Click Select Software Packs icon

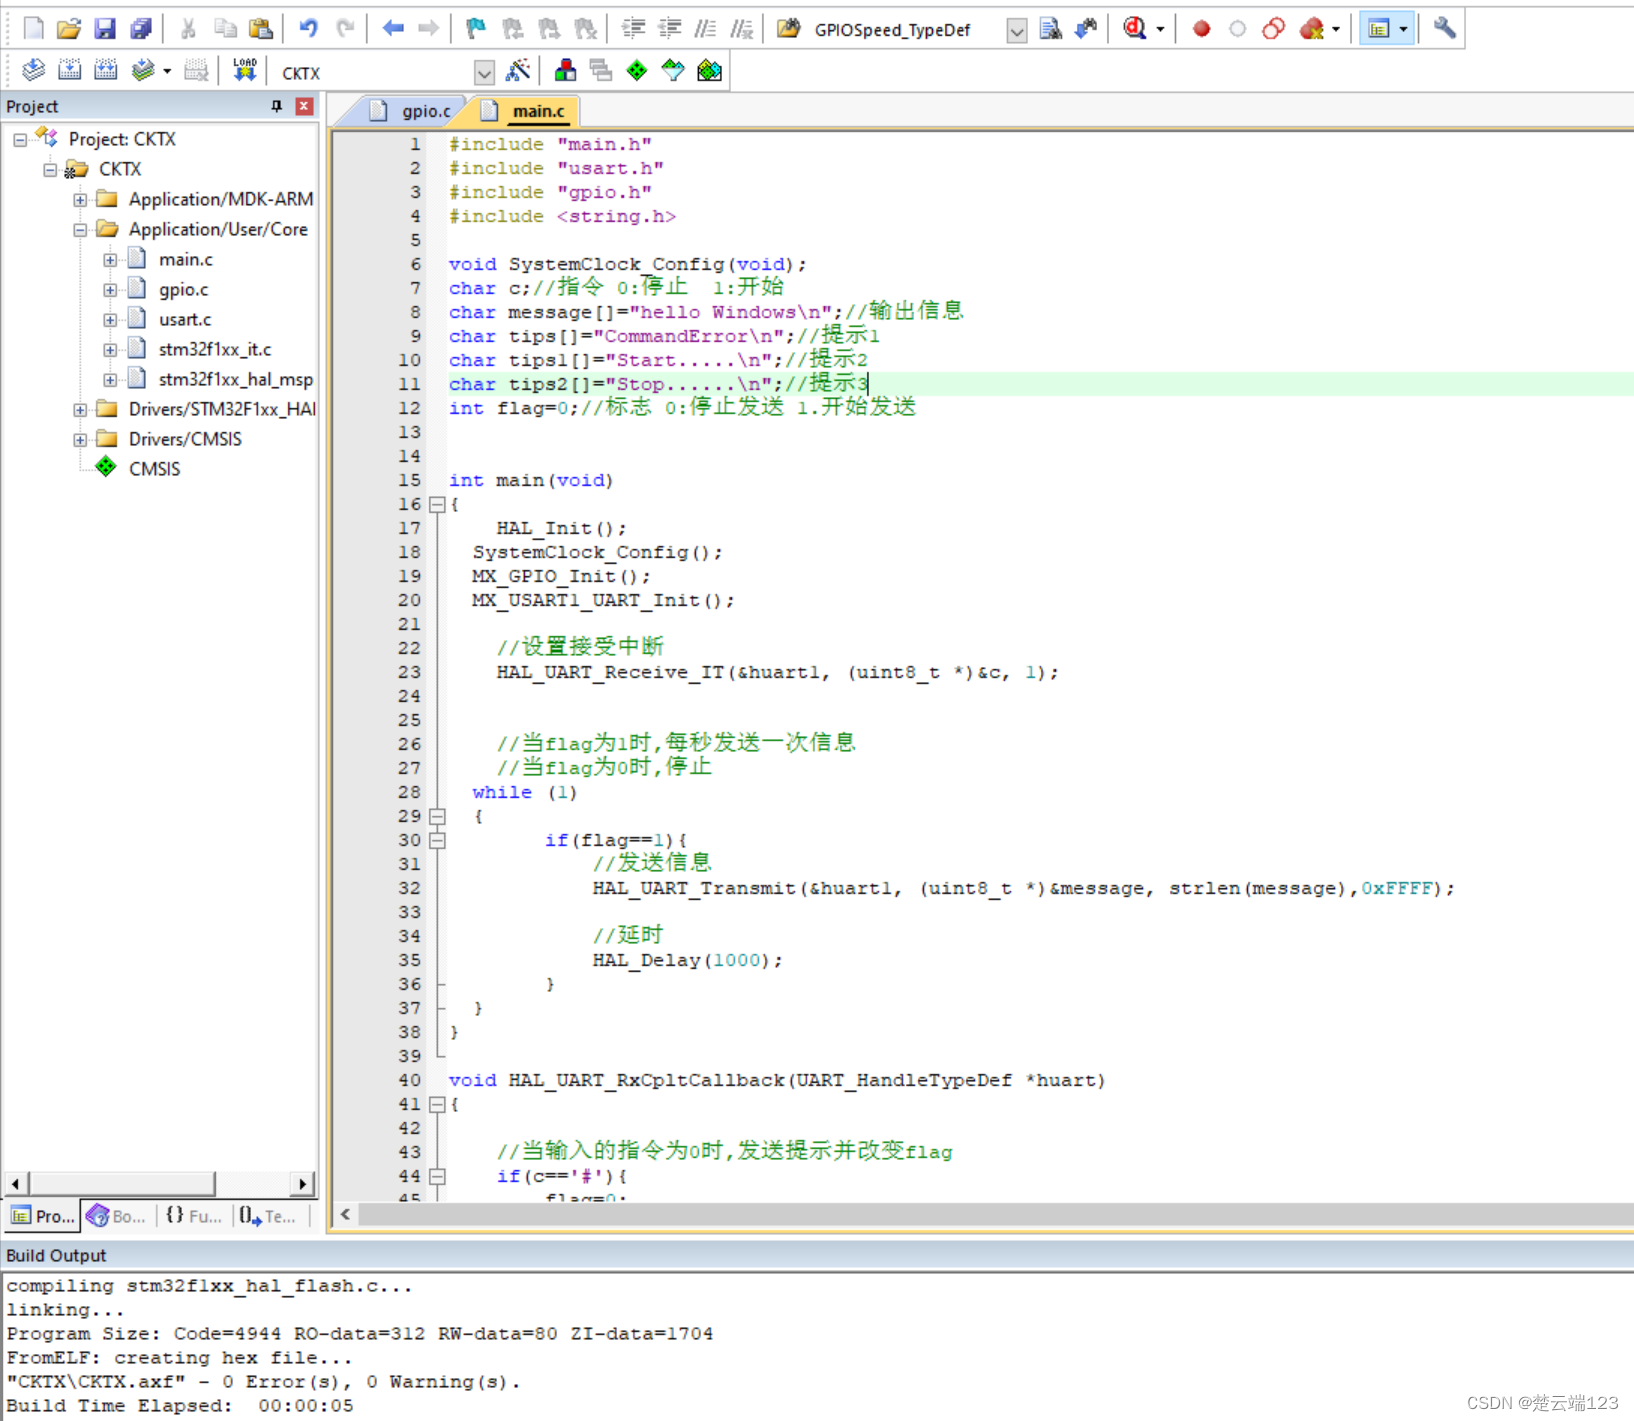(673, 71)
